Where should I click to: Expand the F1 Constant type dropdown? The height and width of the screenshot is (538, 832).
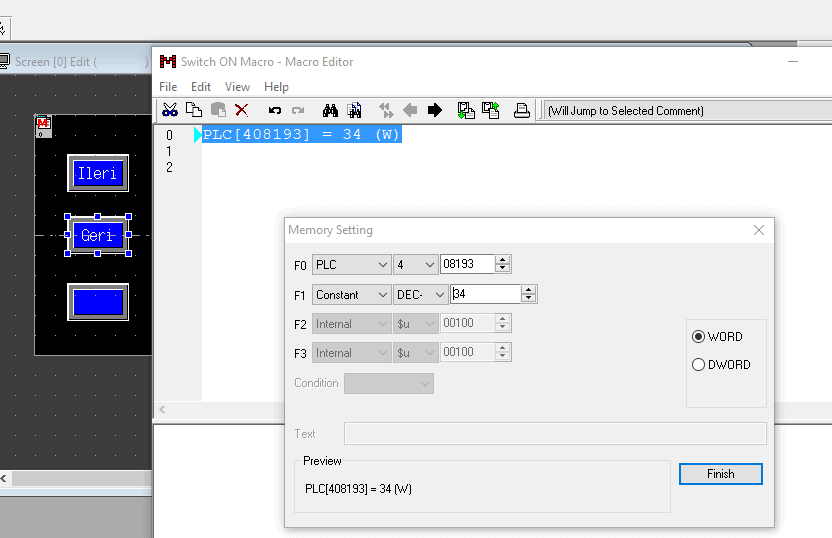click(x=351, y=295)
